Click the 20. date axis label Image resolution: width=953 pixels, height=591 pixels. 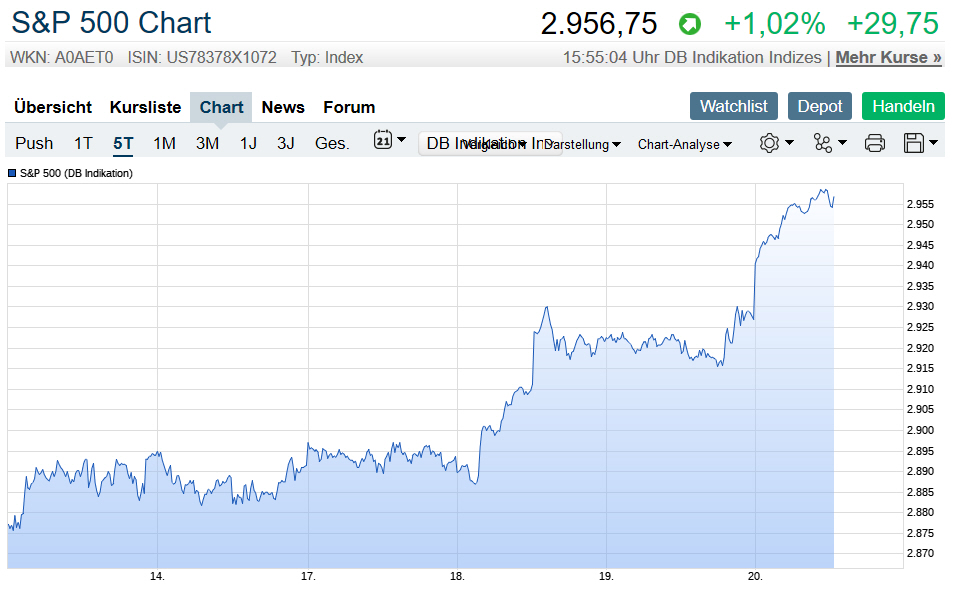coord(755,576)
